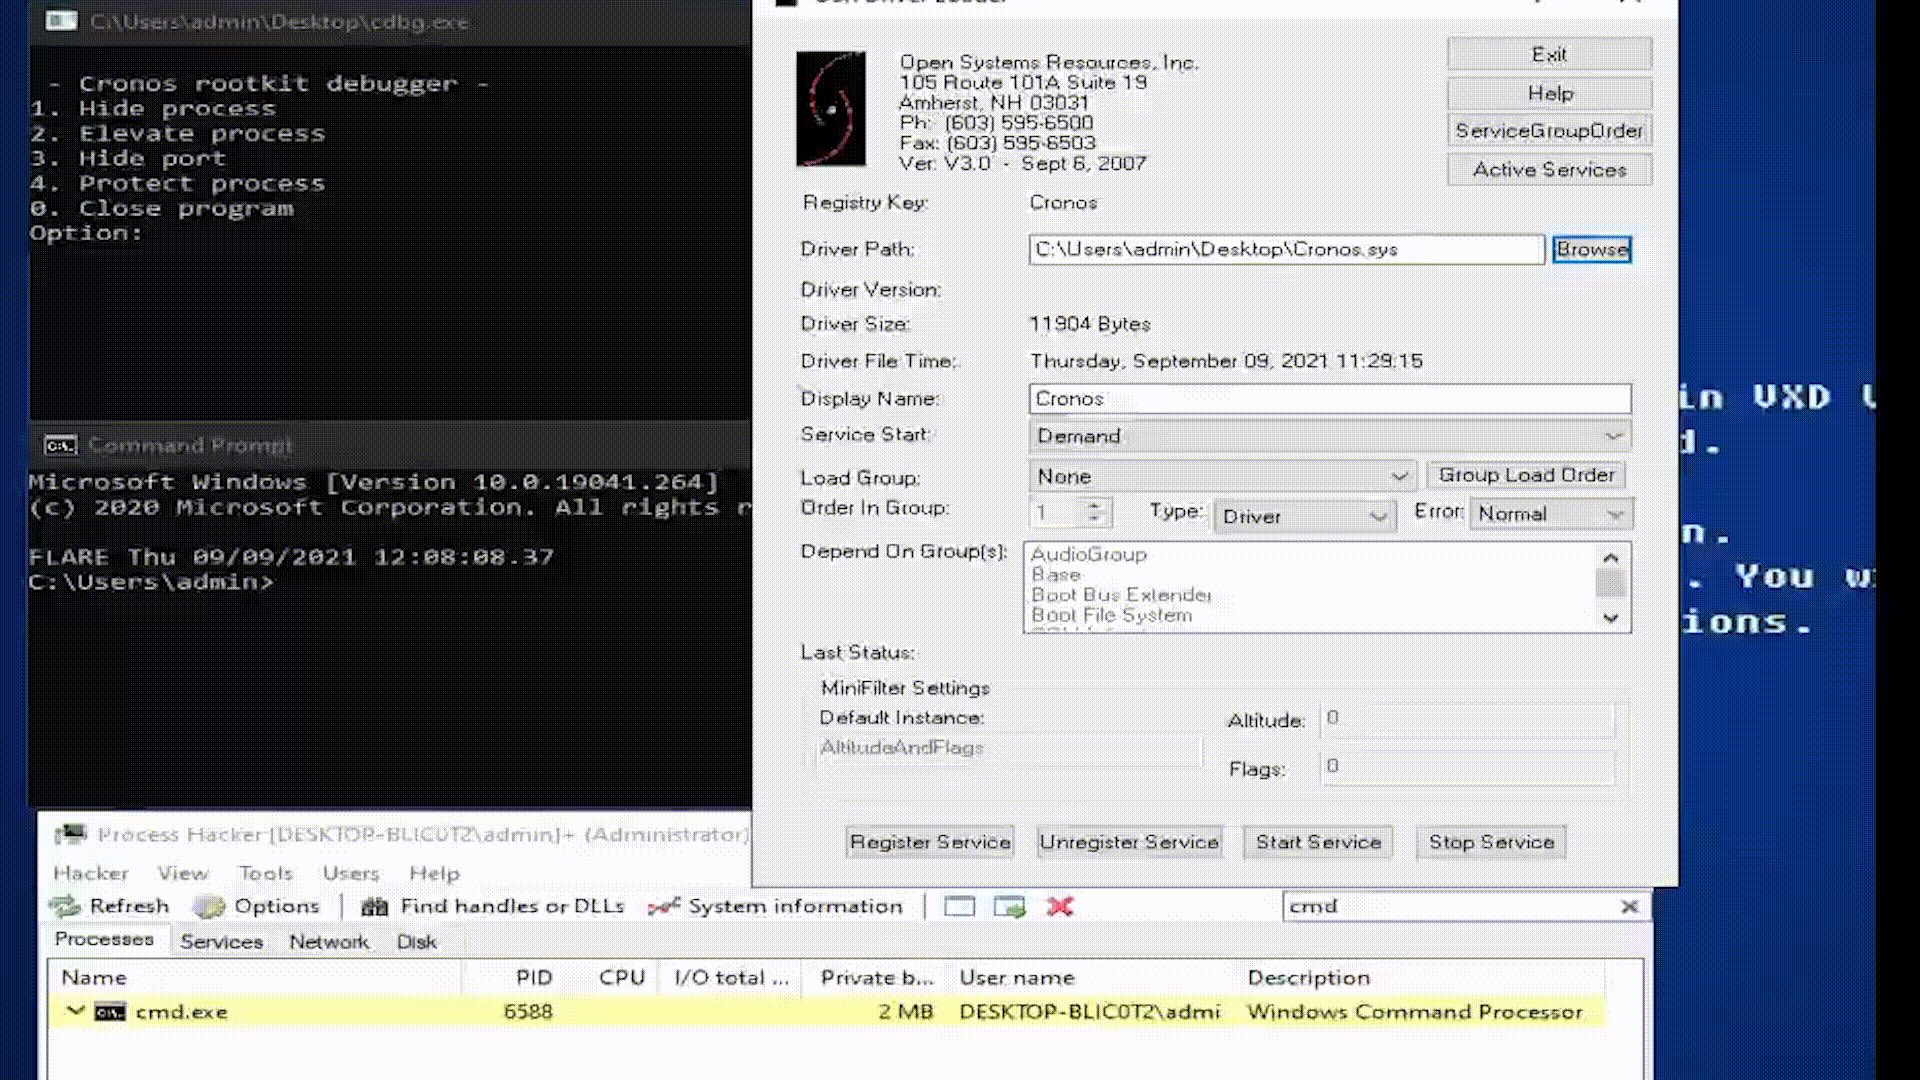Open the Users menu

351,873
